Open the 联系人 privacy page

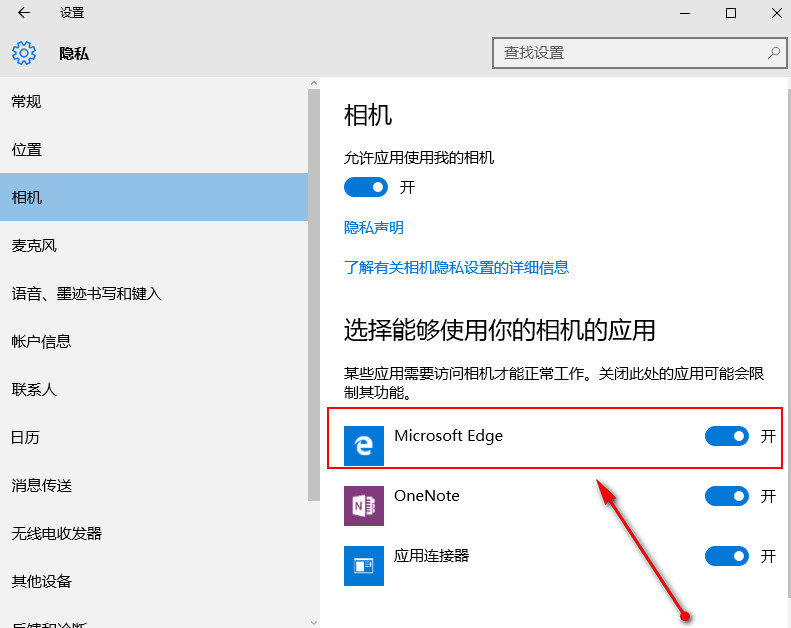point(34,390)
